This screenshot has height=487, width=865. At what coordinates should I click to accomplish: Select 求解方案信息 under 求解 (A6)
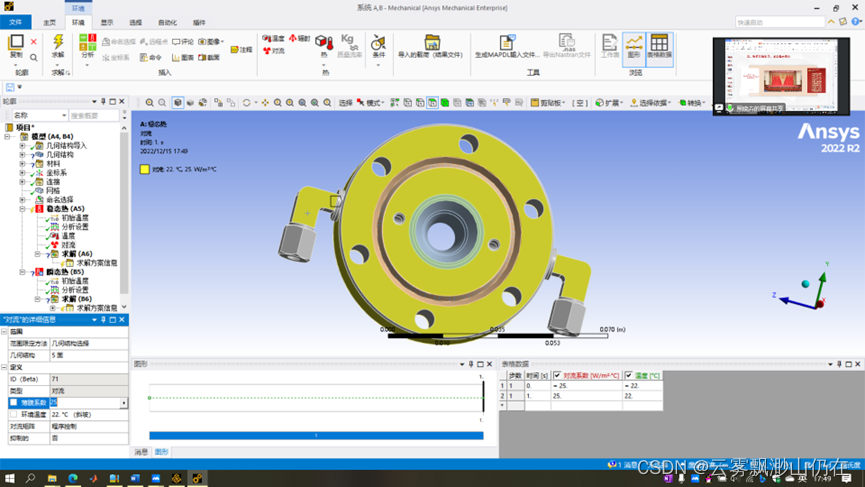(97, 263)
